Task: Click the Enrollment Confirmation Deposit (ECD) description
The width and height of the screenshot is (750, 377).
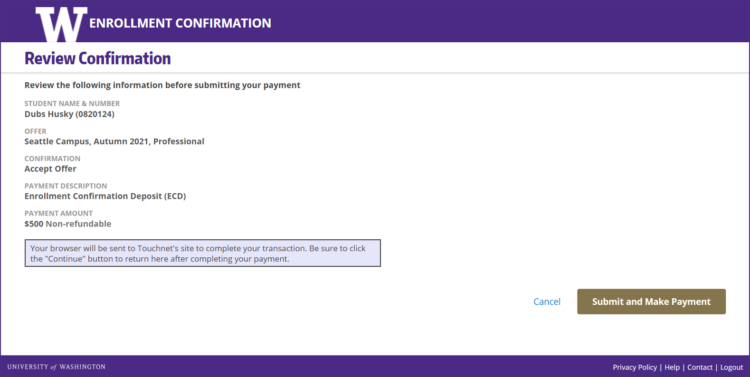Action: click(105, 196)
